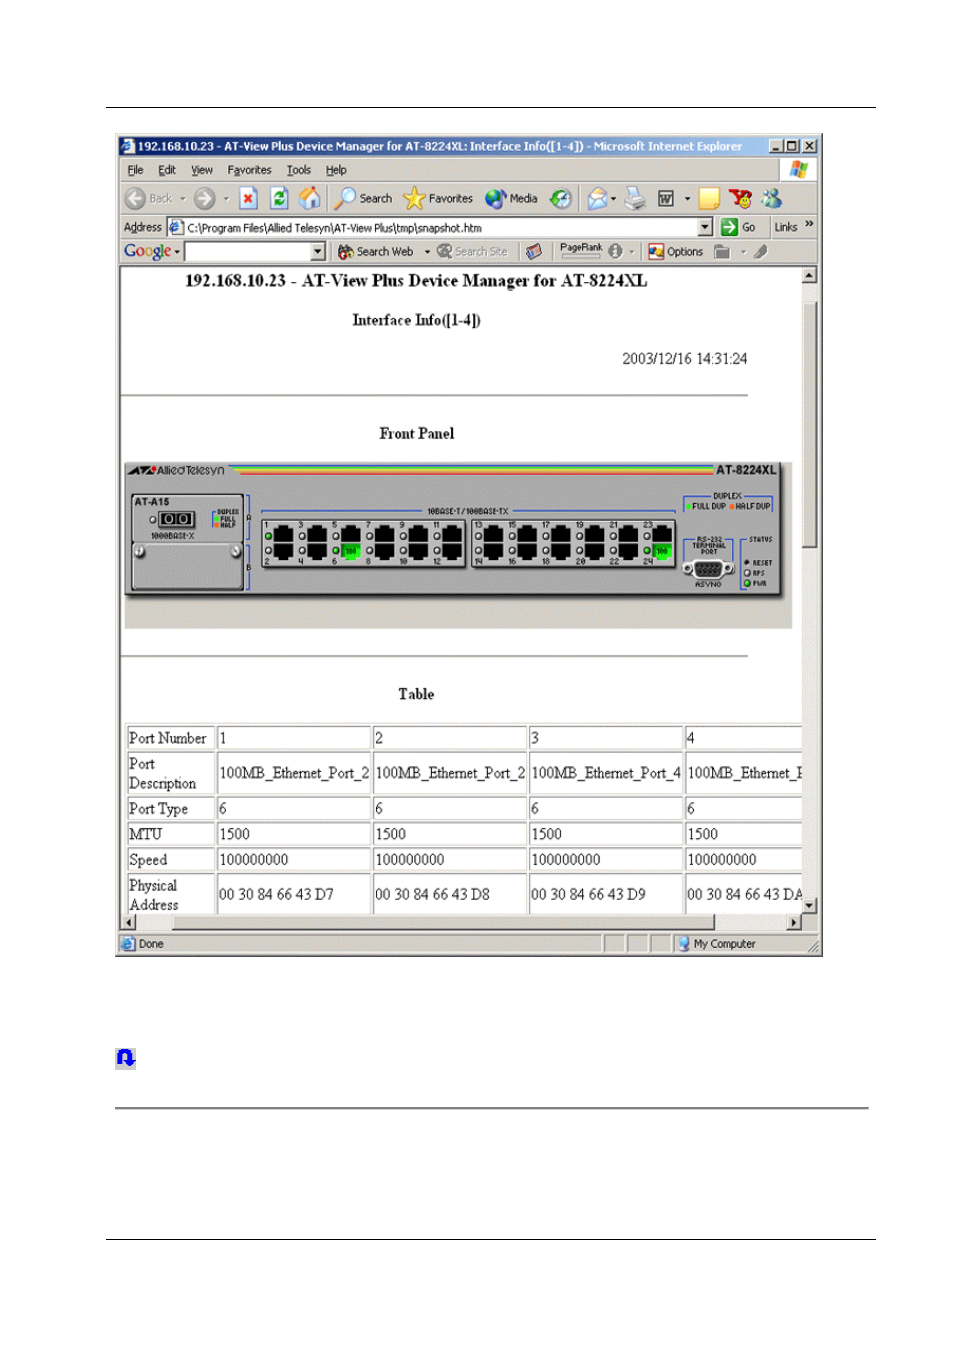Open the Media toolbar button
The image size is (954, 1350).
512,199
